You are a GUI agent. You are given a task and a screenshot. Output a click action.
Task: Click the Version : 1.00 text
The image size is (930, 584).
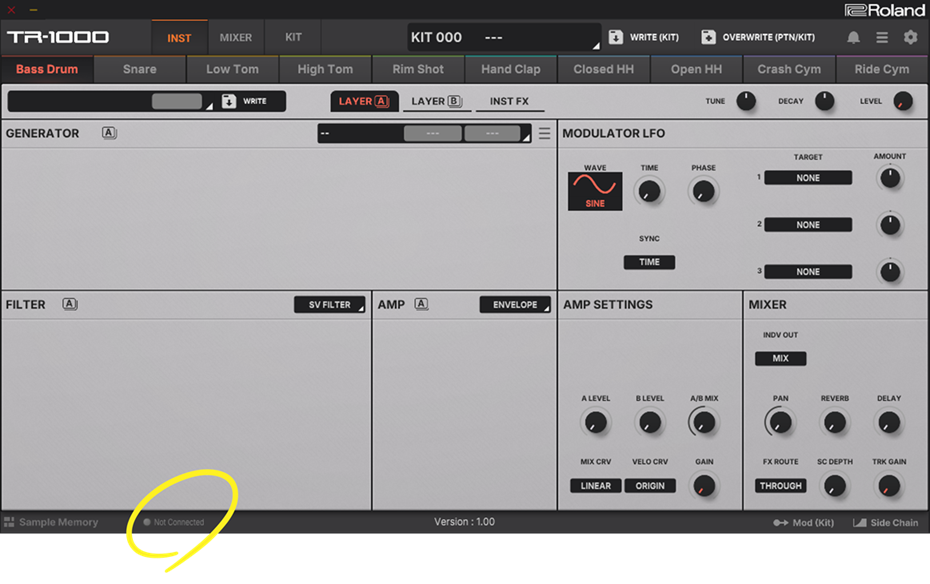(464, 522)
